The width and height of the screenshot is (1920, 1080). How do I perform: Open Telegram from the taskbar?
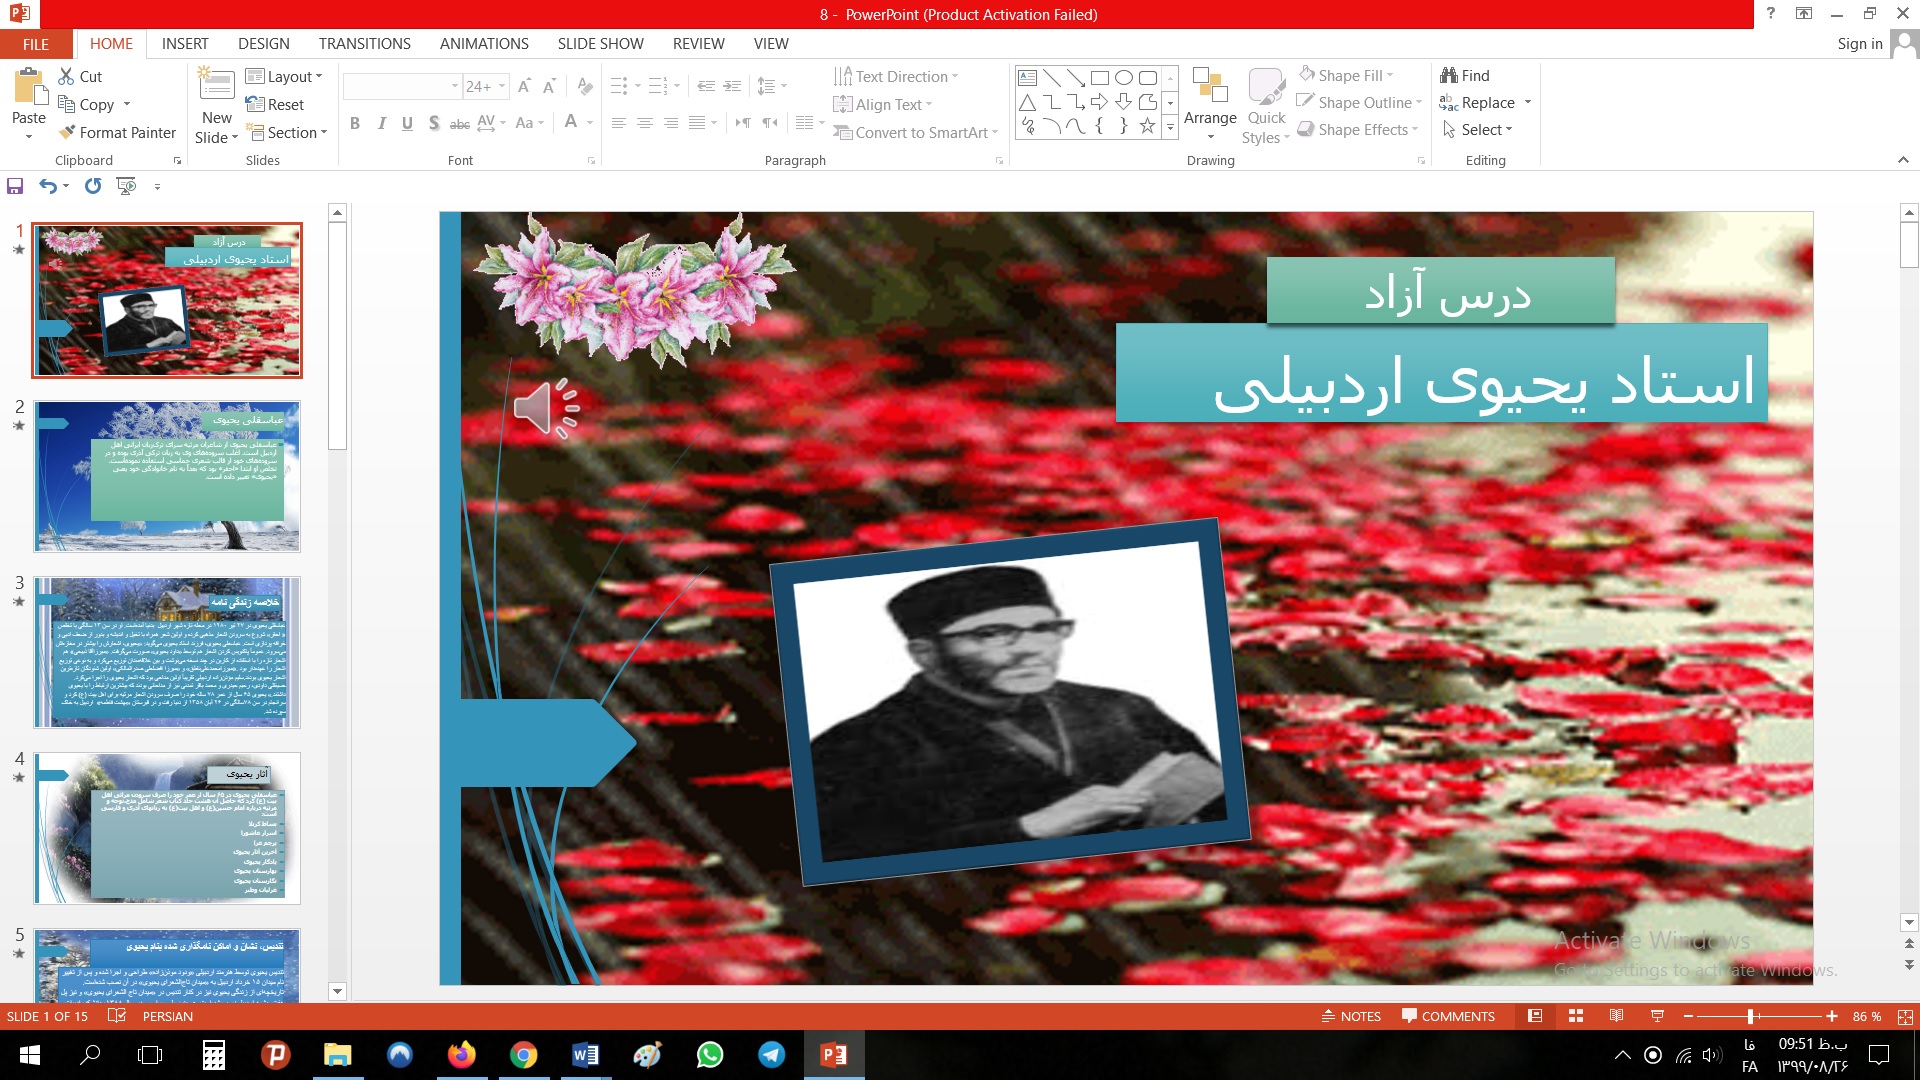tap(771, 1055)
